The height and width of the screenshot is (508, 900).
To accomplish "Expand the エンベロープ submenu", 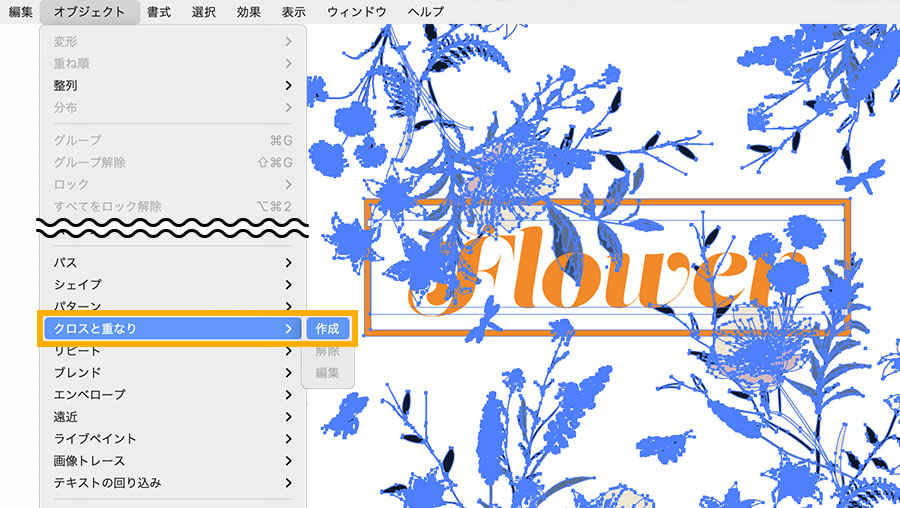I will coord(173,395).
